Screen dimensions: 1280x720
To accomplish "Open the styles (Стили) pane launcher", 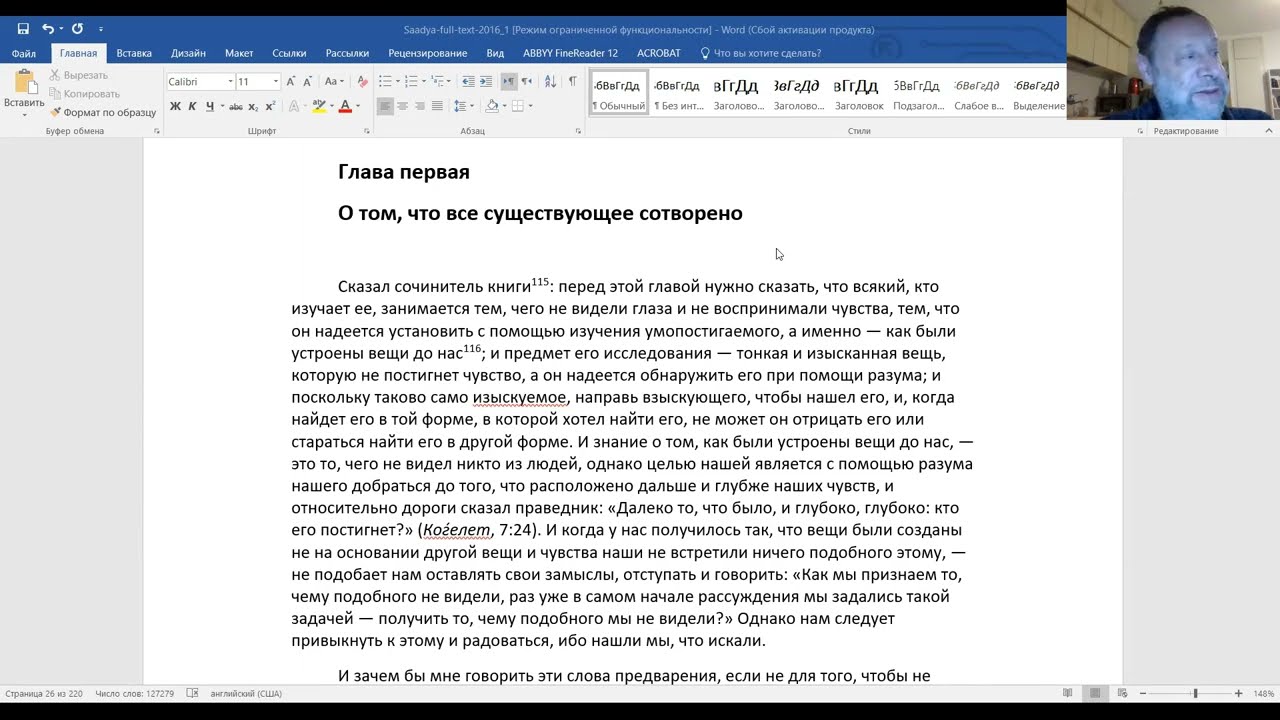I will click(1140, 131).
